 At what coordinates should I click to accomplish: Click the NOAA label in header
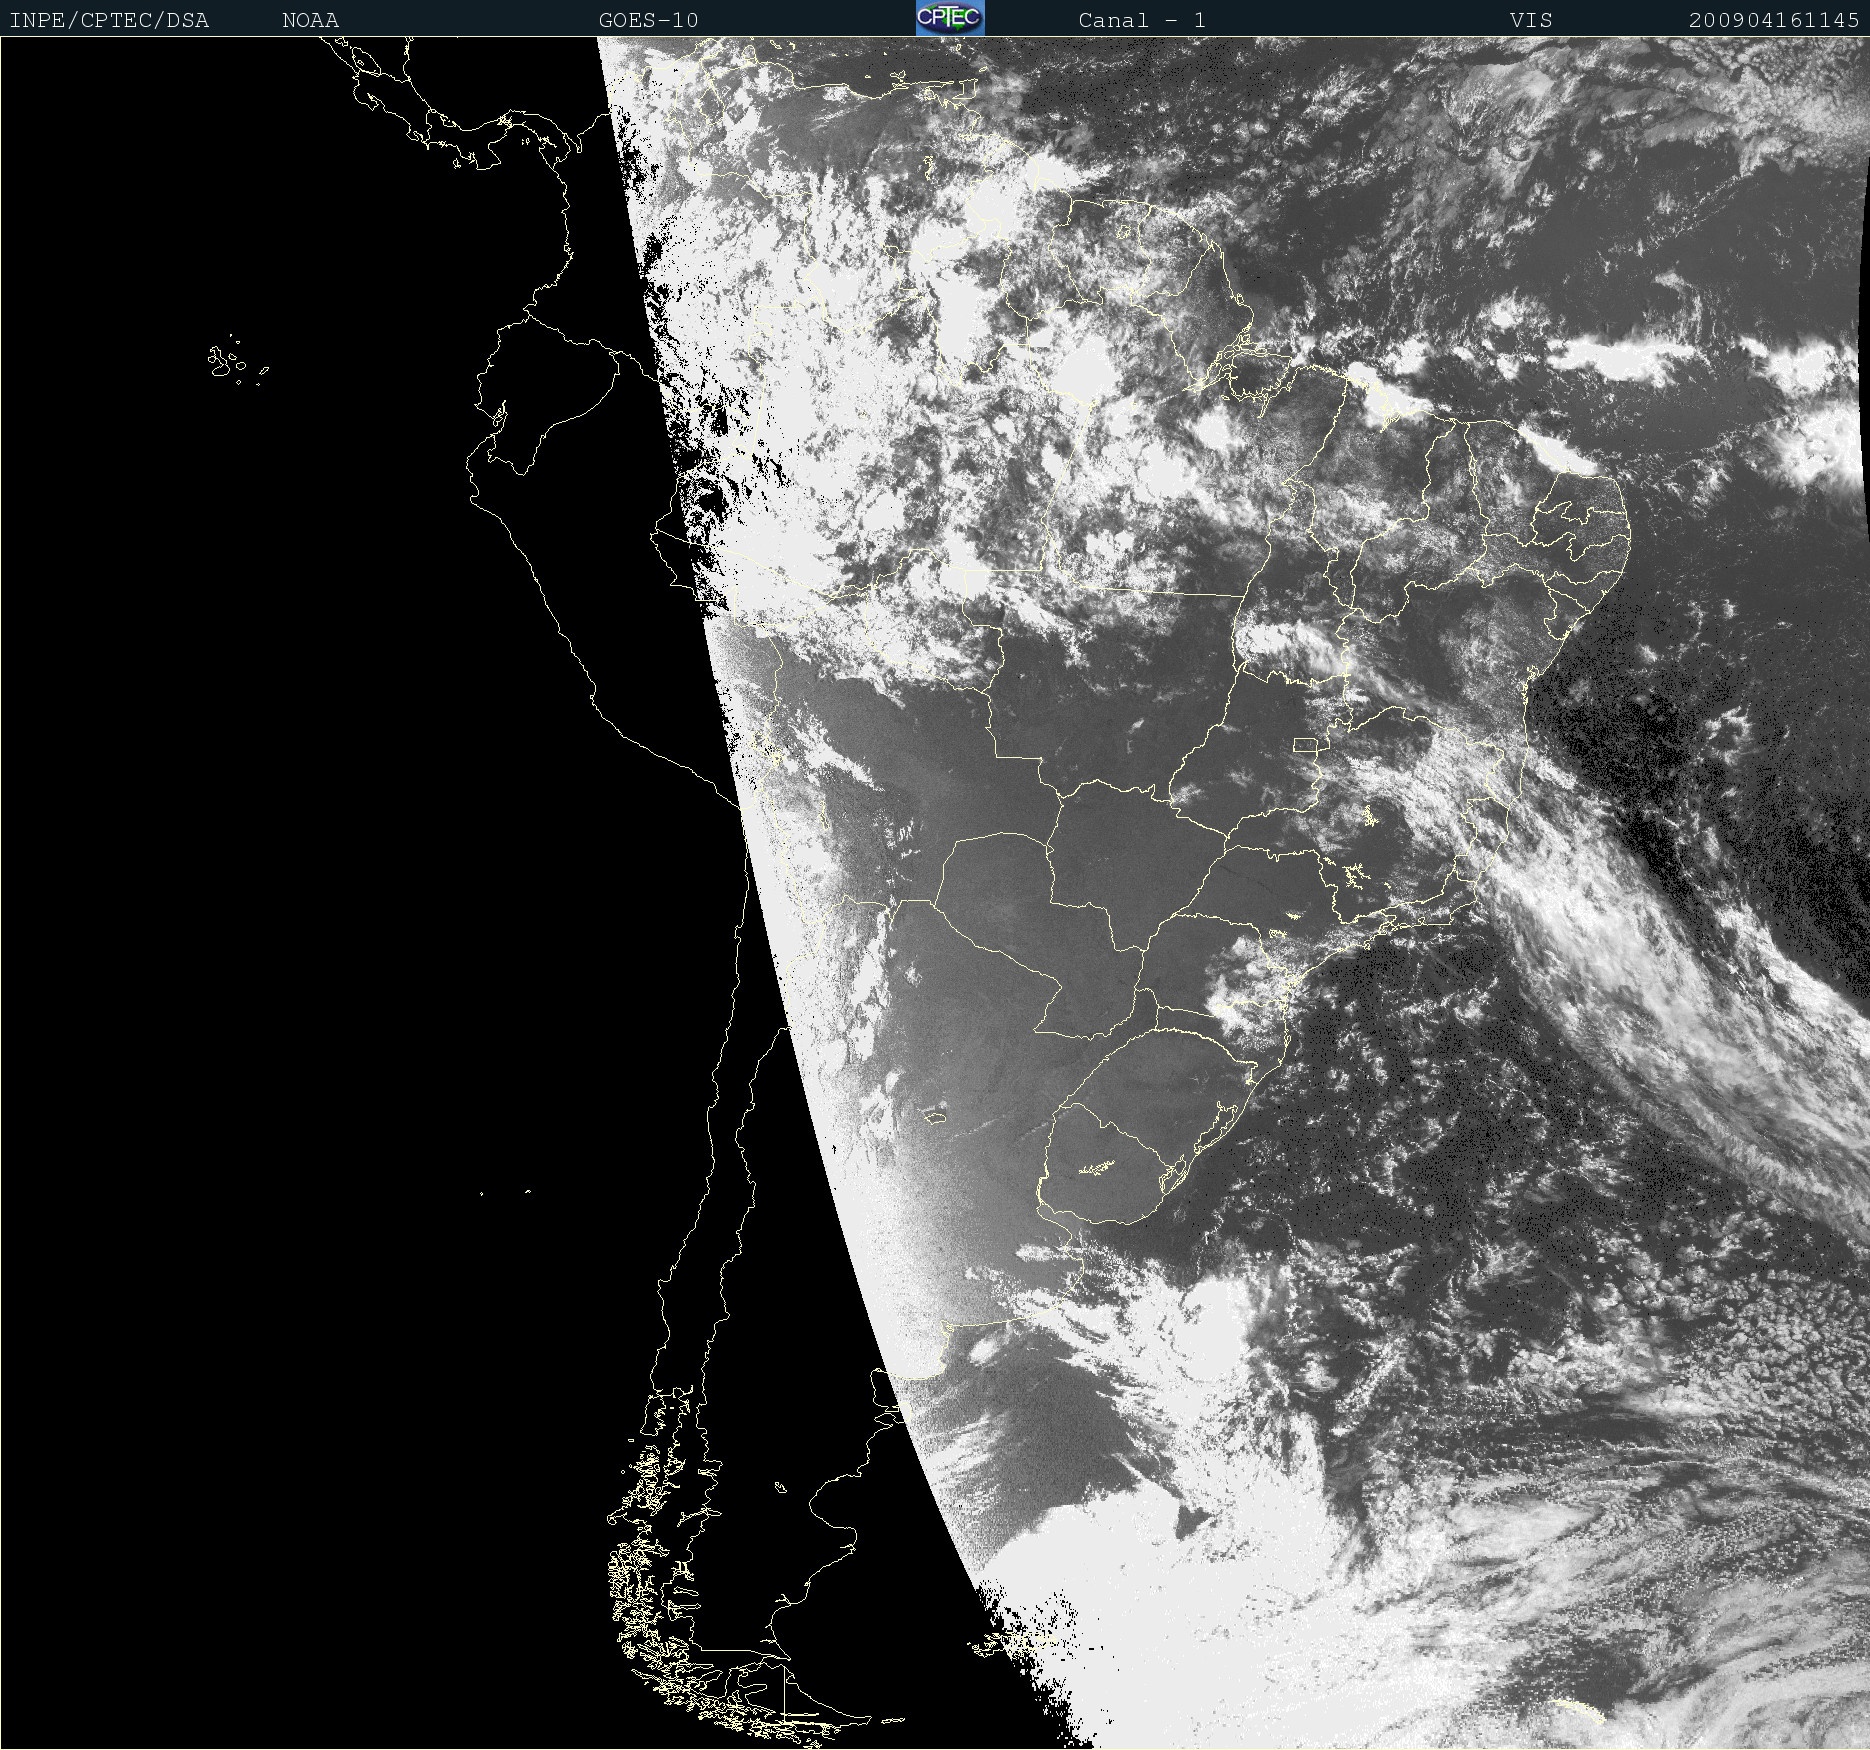[x=310, y=20]
